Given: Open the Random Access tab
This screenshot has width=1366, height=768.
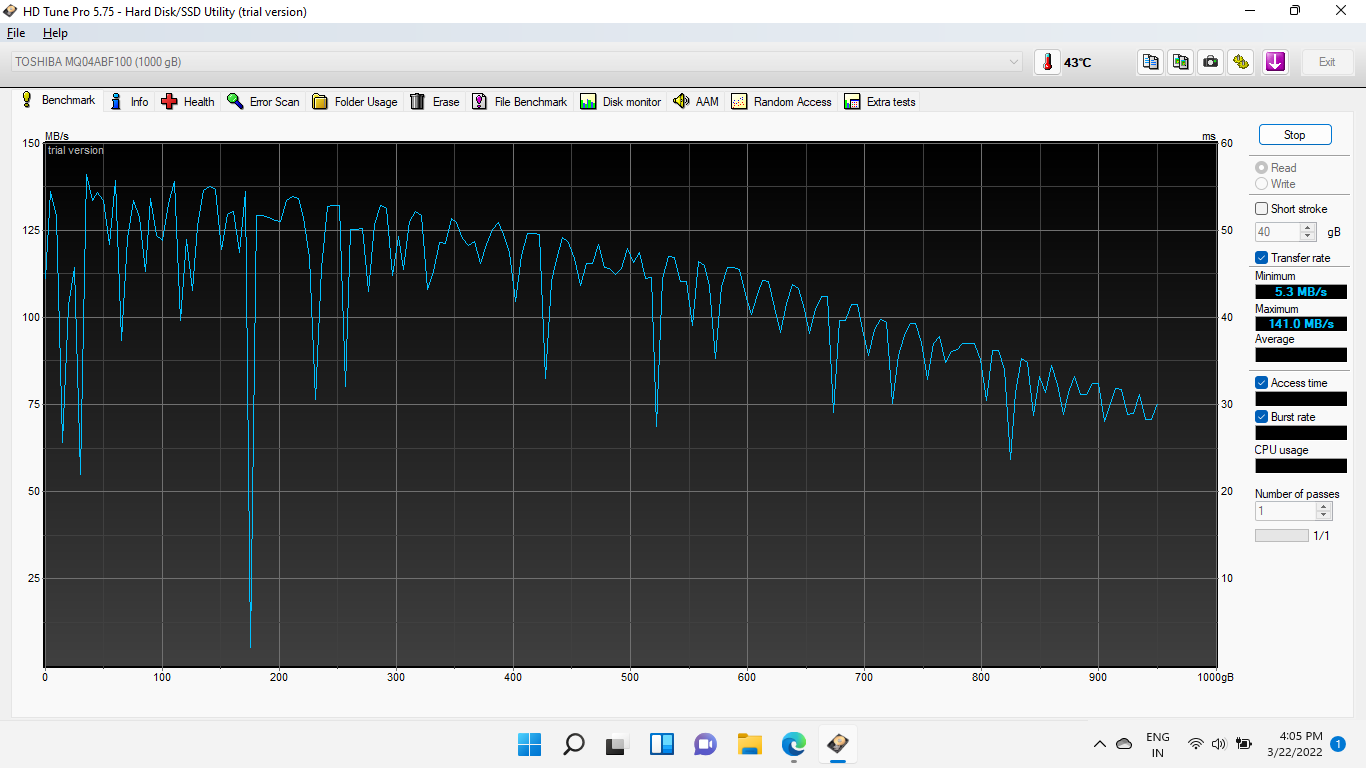Looking at the screenshot, I should tap(782, 102).
